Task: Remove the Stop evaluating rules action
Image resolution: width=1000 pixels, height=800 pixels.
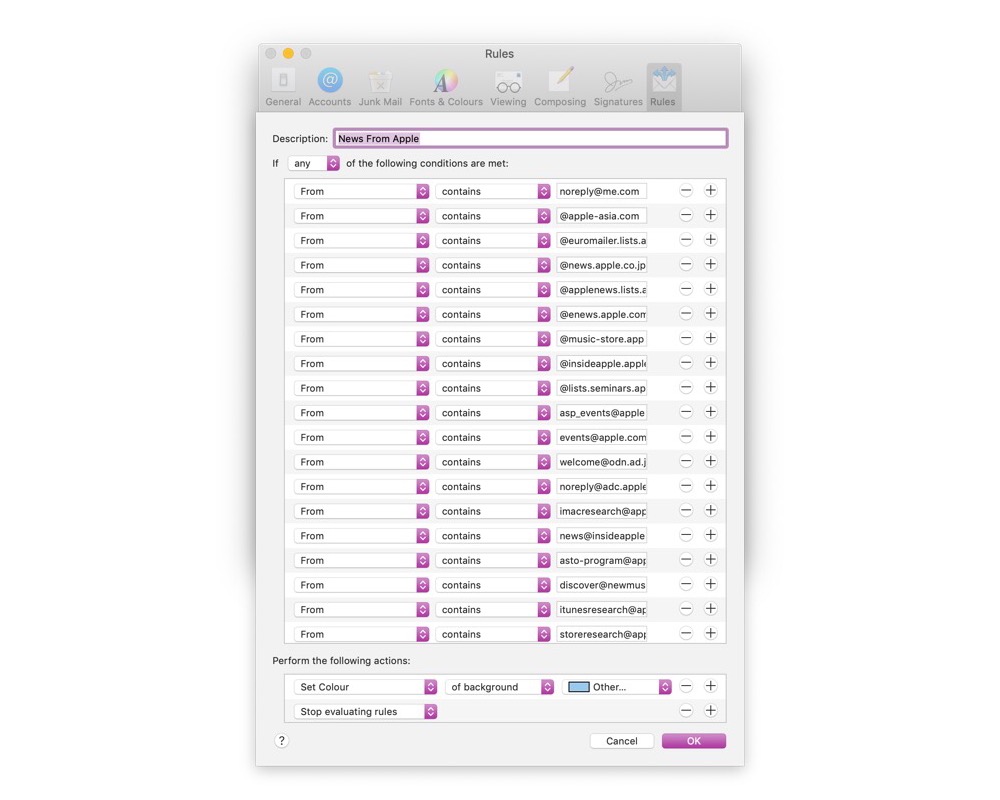Action: 686,711
